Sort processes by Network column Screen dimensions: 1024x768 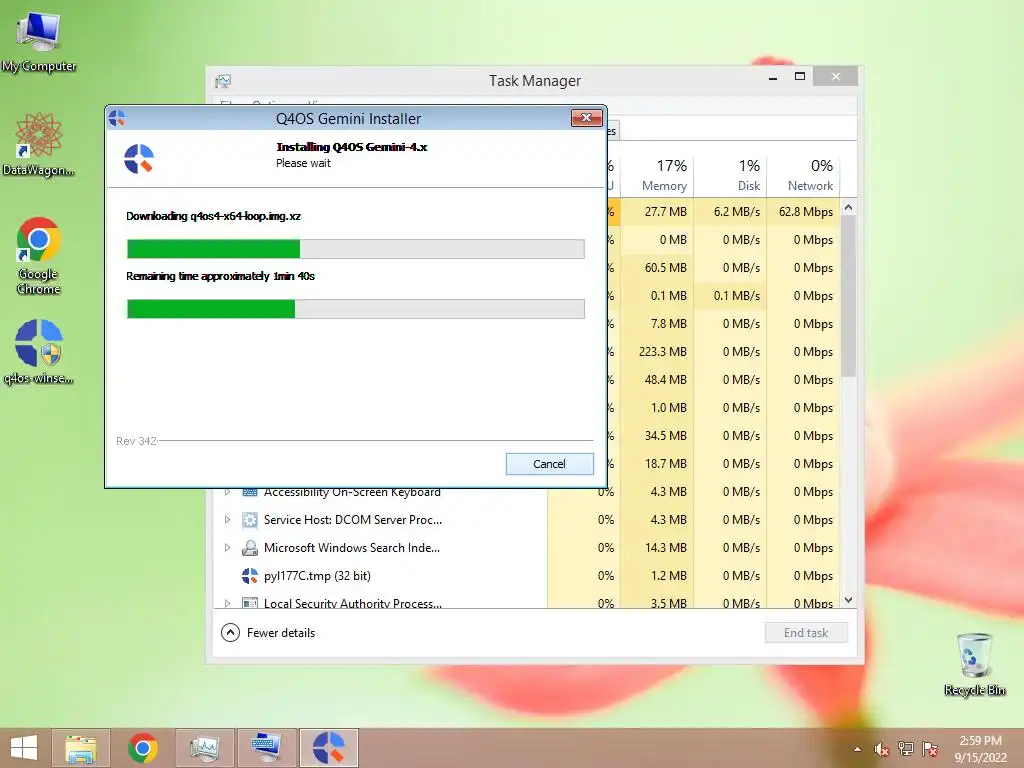point(803,174)
